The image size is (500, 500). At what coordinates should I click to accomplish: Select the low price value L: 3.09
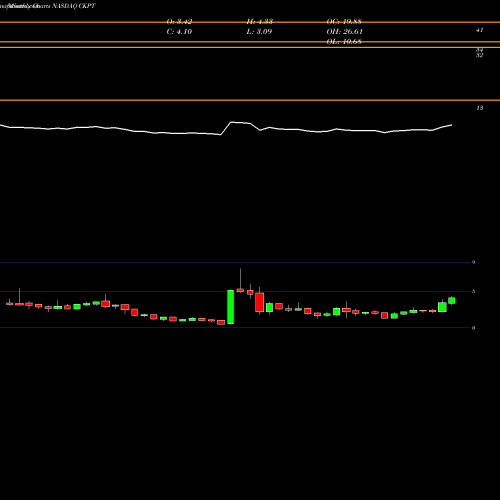pos(259,32)
